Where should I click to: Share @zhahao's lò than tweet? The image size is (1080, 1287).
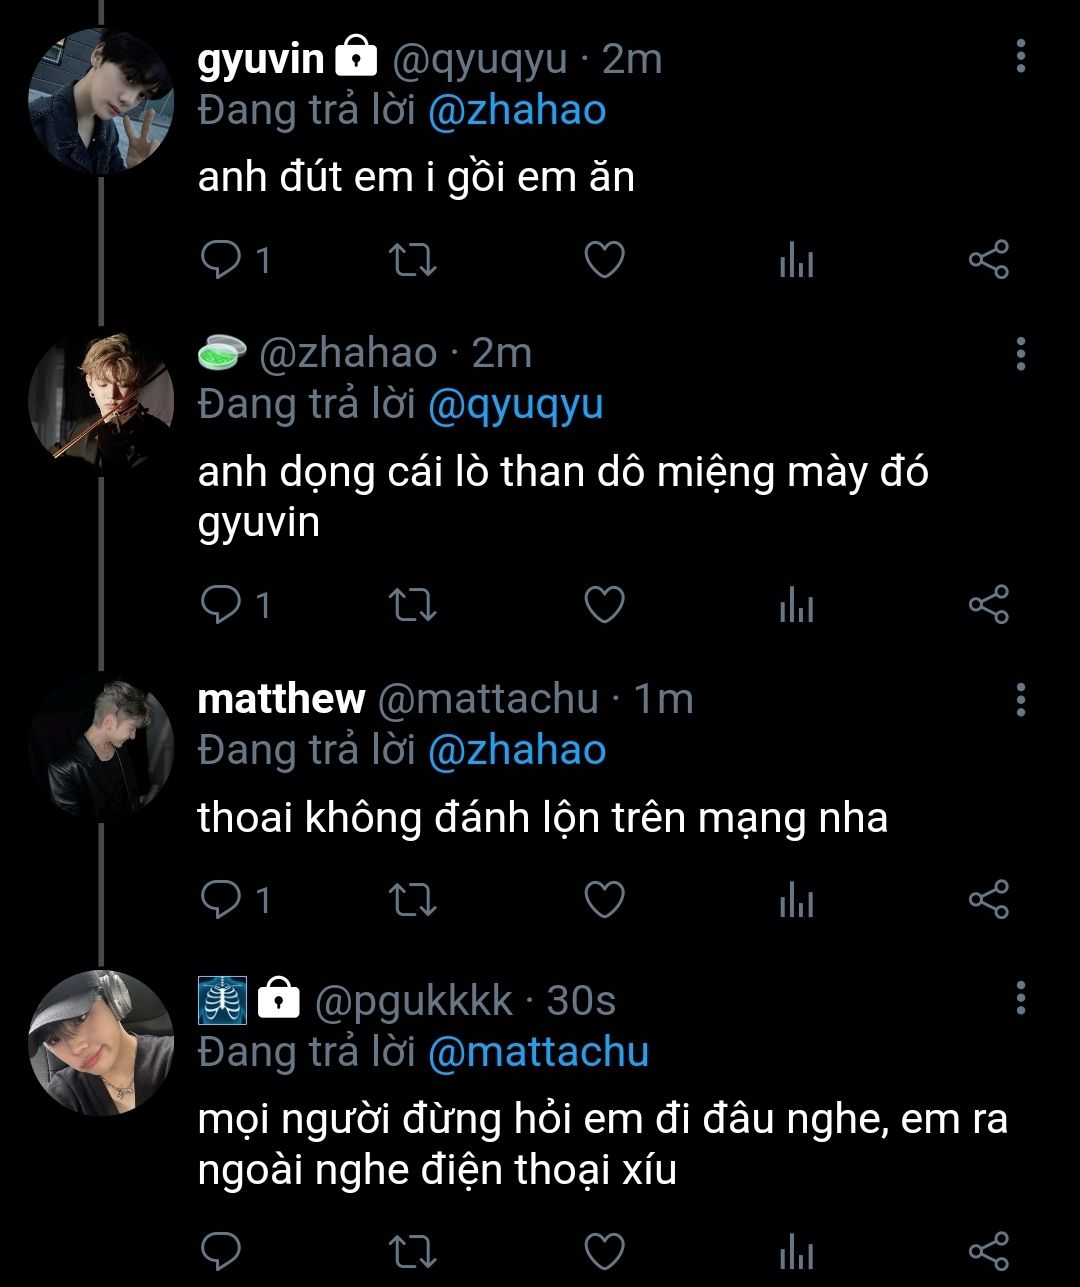click(x=989, y=605)
